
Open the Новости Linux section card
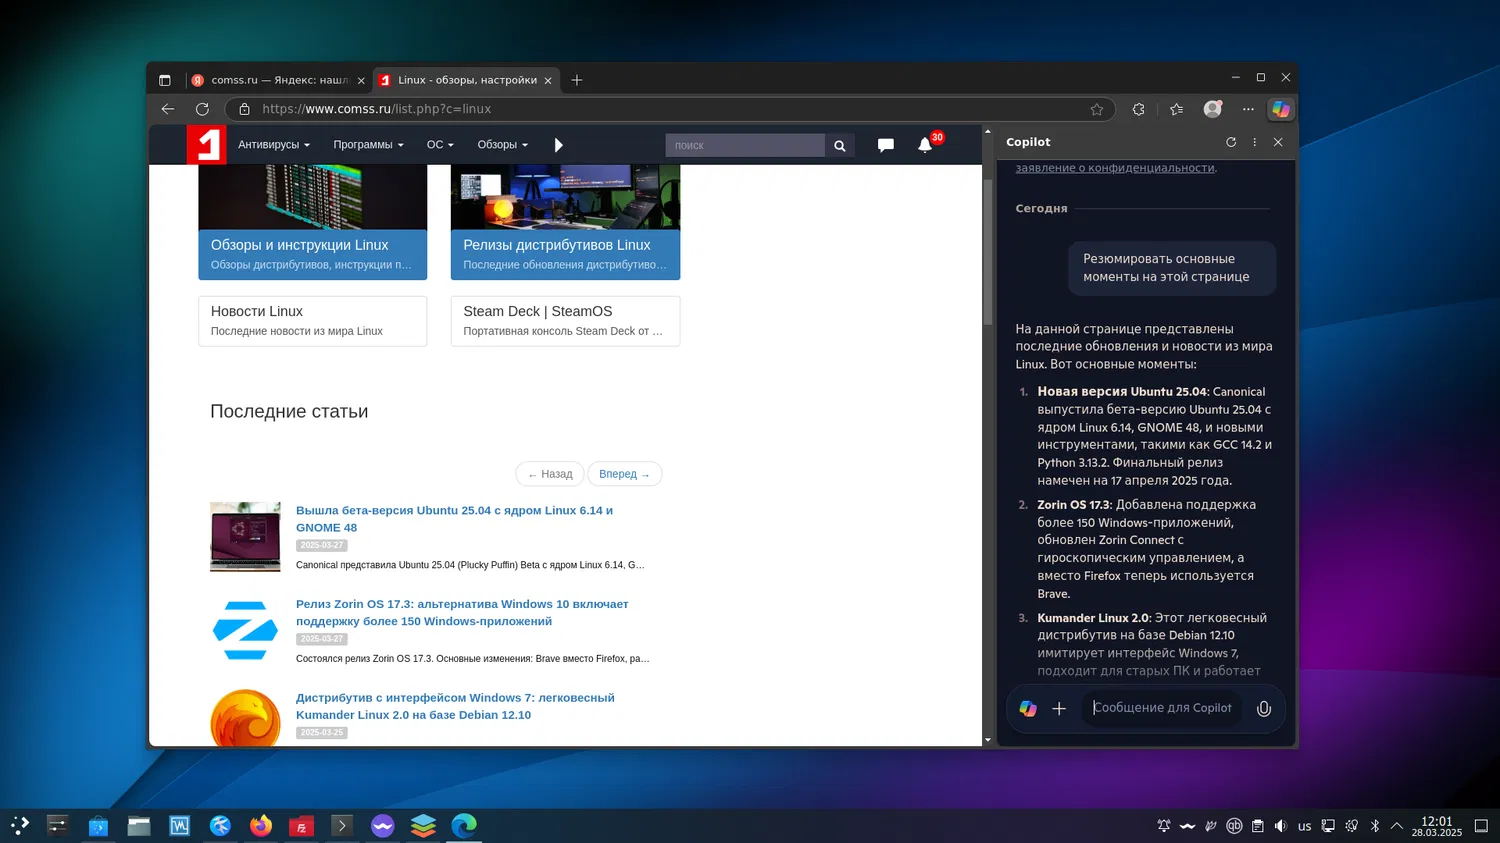click(313, 321)
